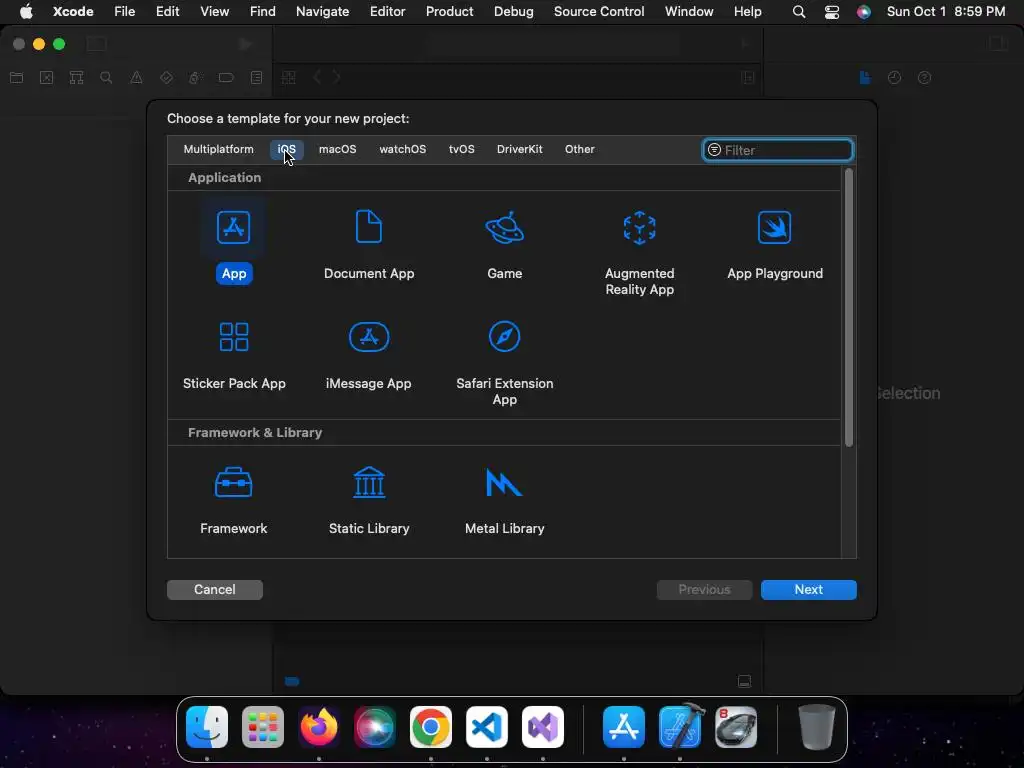Screen dimensions: 1024x768
Task: Switch to the Multiplatform tab
Action: point(218,149)
